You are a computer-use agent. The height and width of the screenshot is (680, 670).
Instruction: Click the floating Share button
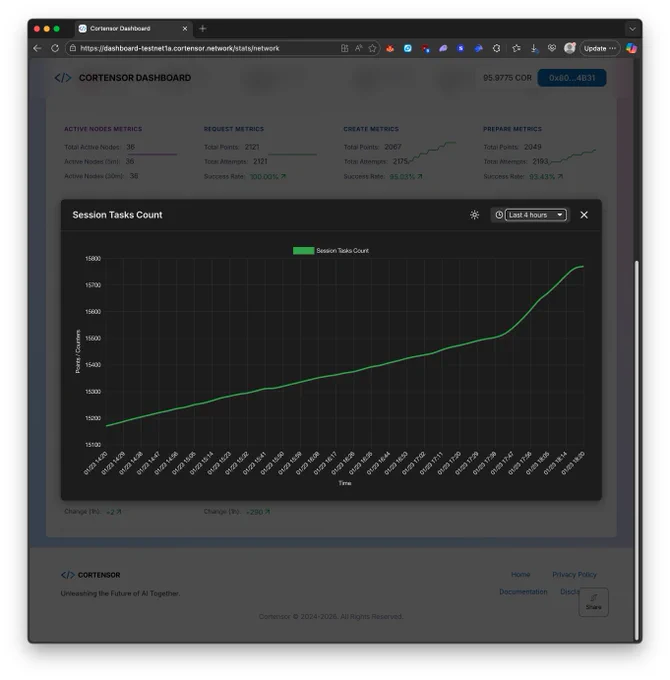pos(594,602)
